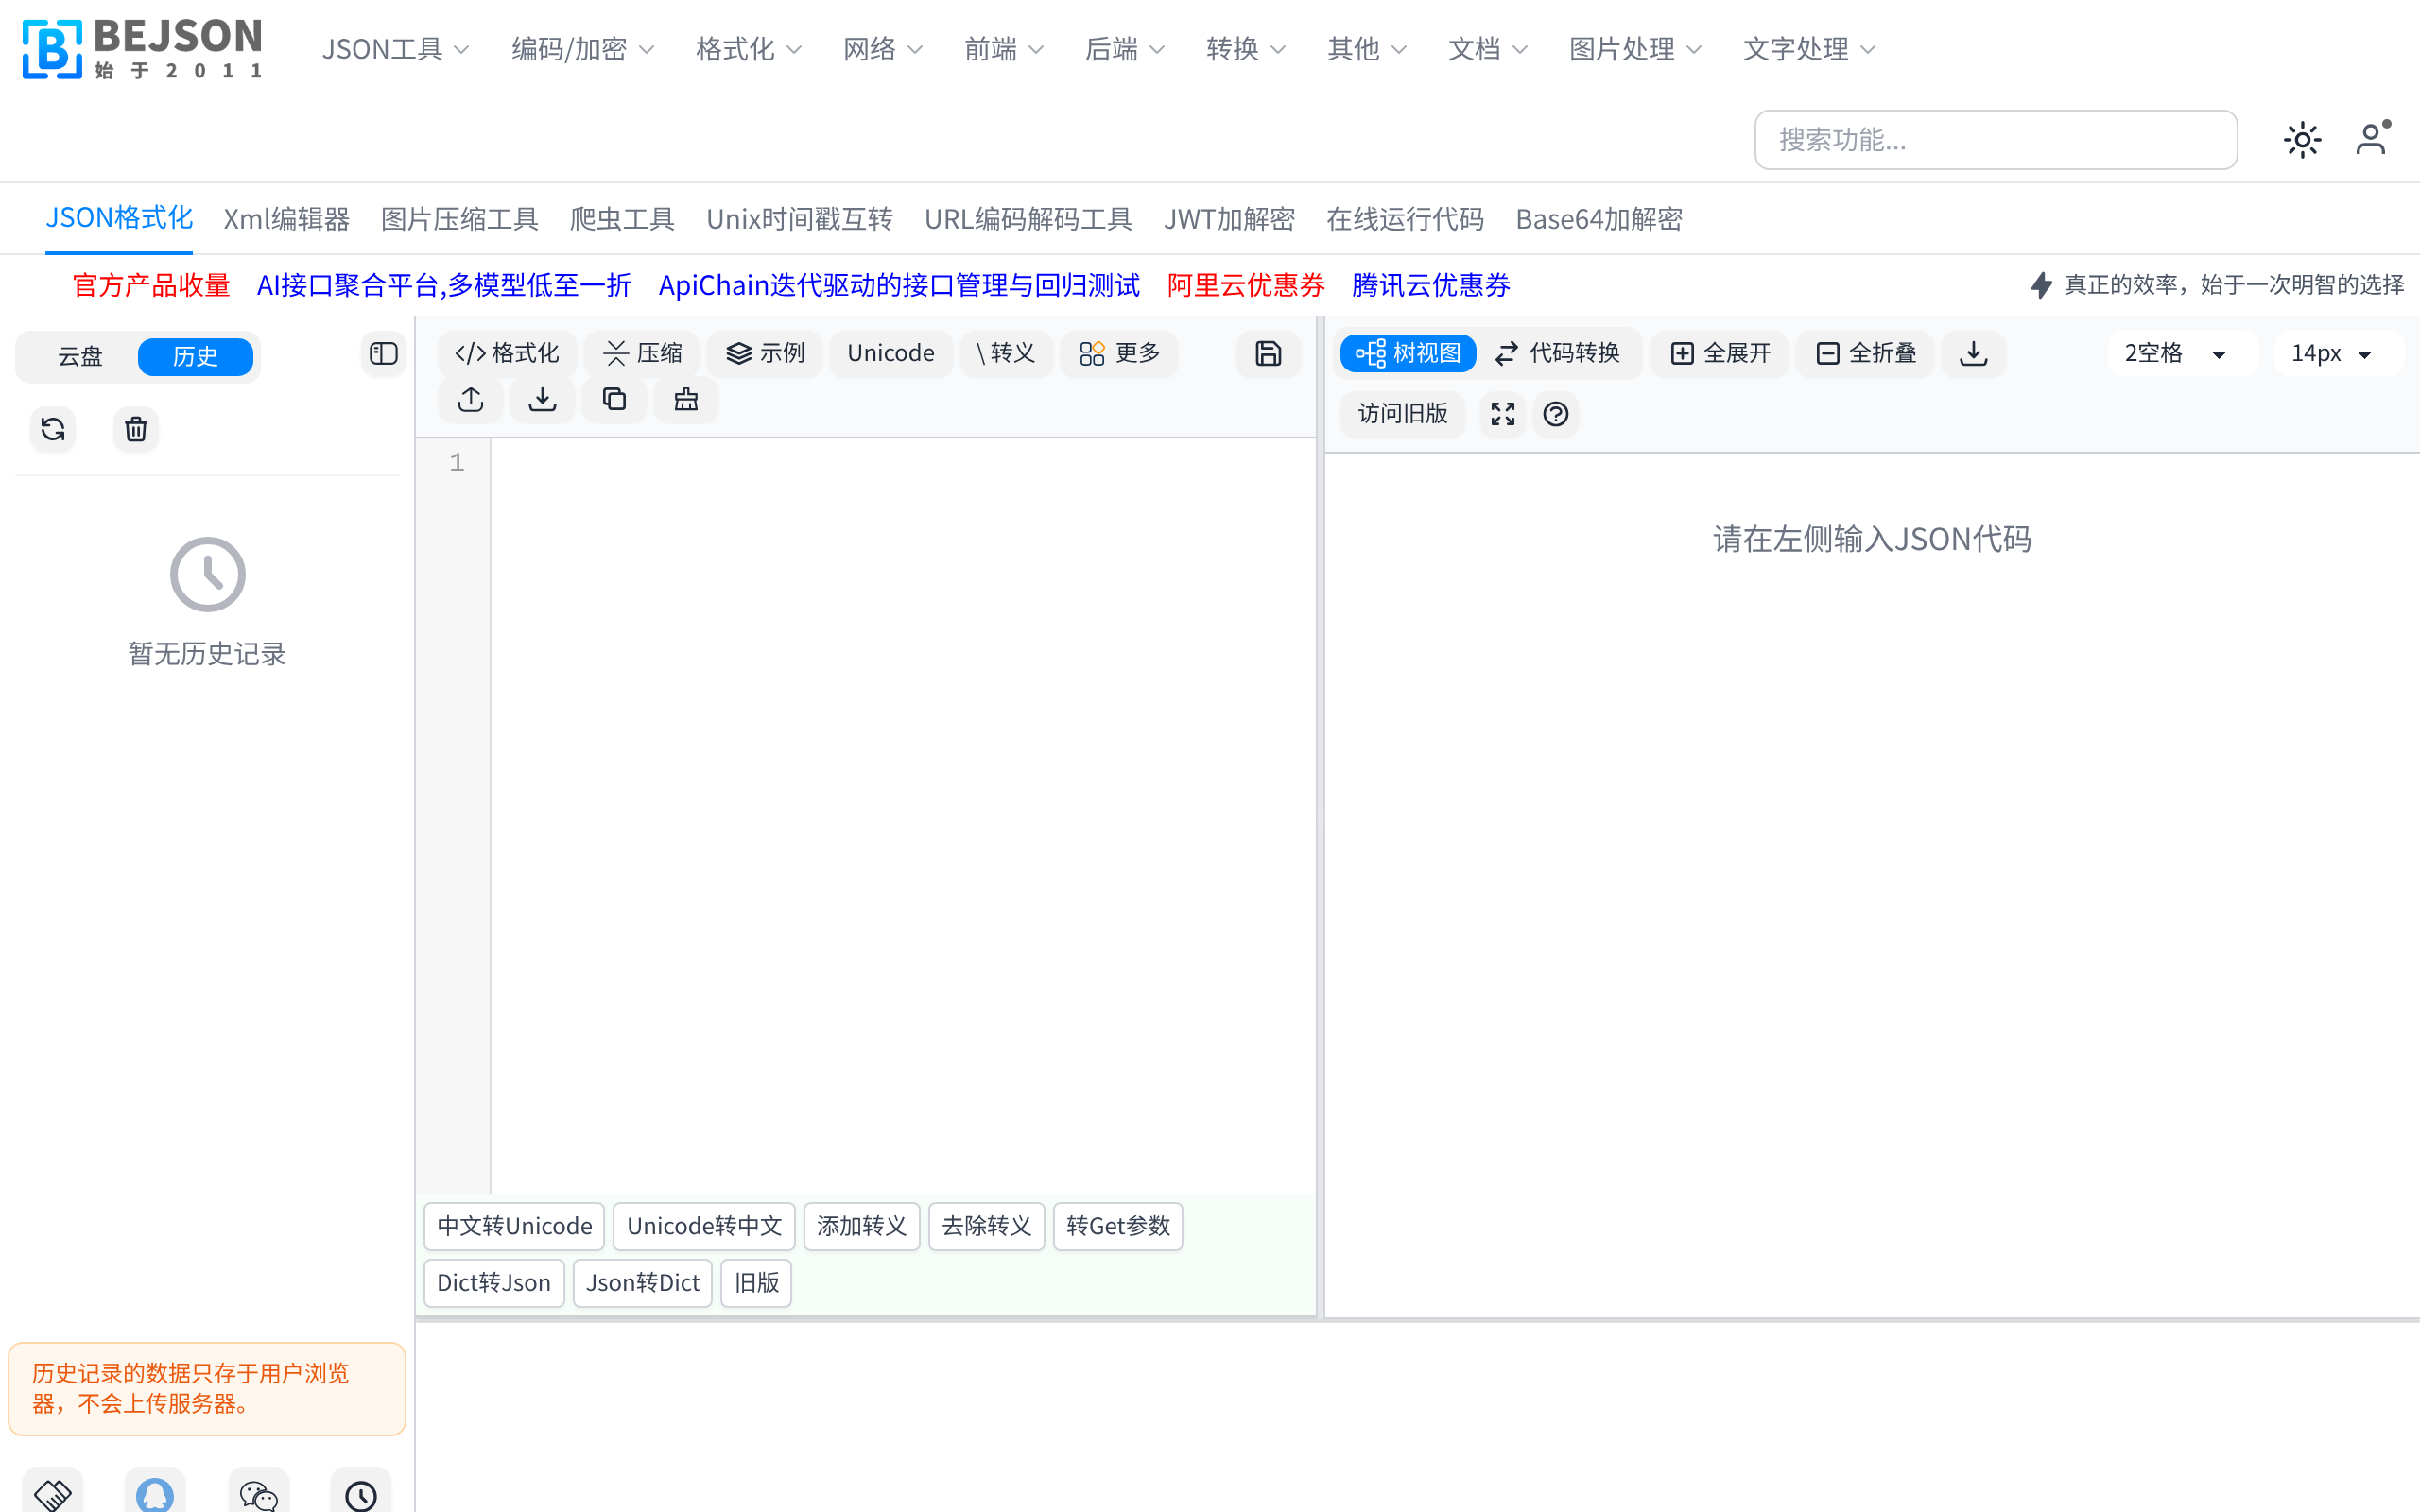Image resolution: width=2420 pixels, height=1512 pixels.
Task: Click 全折叠 collapse all
Action: point(1866,354)
